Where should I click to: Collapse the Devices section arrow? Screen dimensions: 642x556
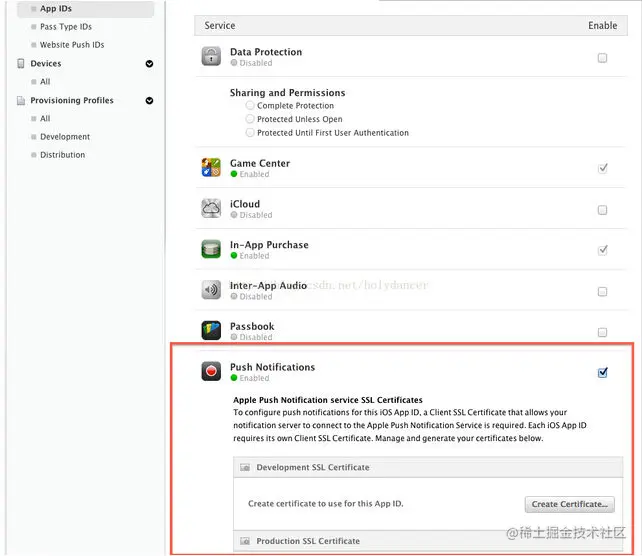point(149,63)
